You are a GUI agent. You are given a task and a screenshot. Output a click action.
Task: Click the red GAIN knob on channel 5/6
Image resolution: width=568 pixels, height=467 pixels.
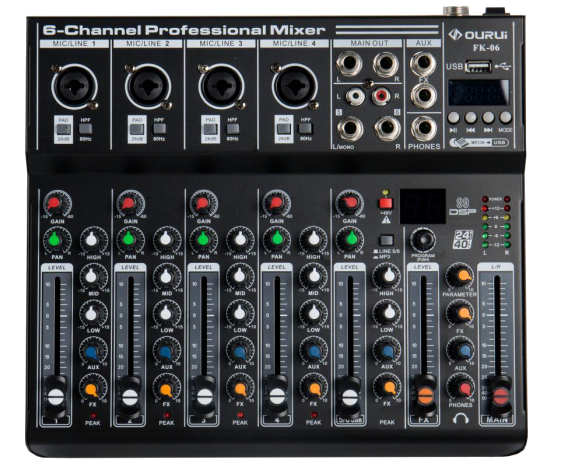pyautogui.click(x=350, y=203)
